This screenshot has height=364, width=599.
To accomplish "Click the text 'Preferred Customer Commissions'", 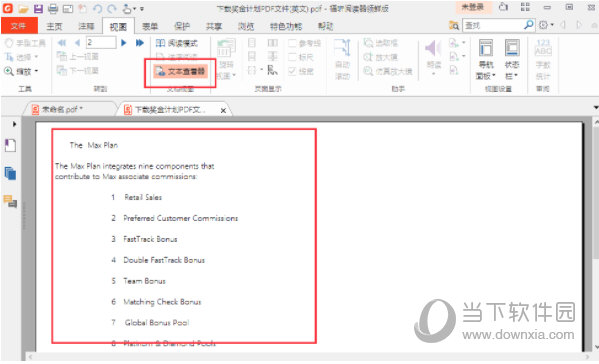I will [180, 218].
